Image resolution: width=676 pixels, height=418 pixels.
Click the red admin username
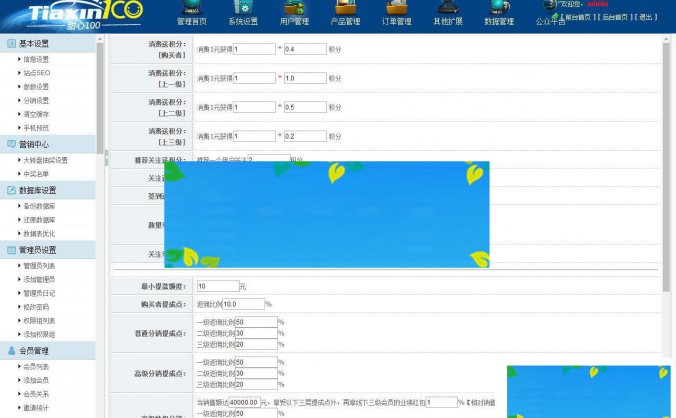[598, 4]
